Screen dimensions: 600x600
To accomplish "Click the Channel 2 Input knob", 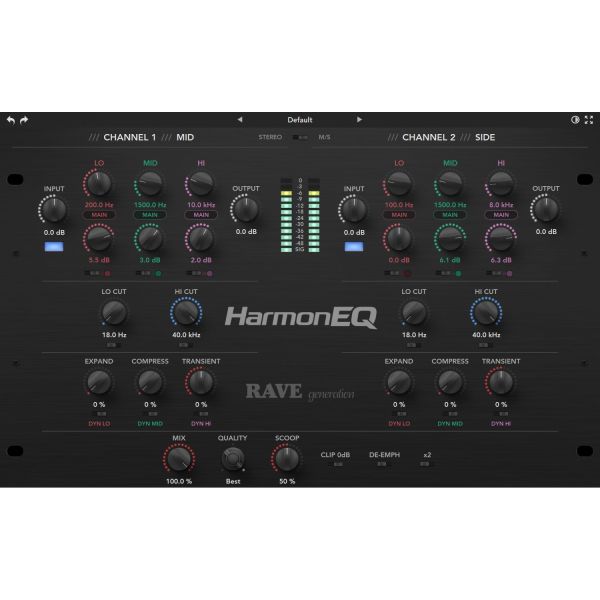I will (354, 209).
